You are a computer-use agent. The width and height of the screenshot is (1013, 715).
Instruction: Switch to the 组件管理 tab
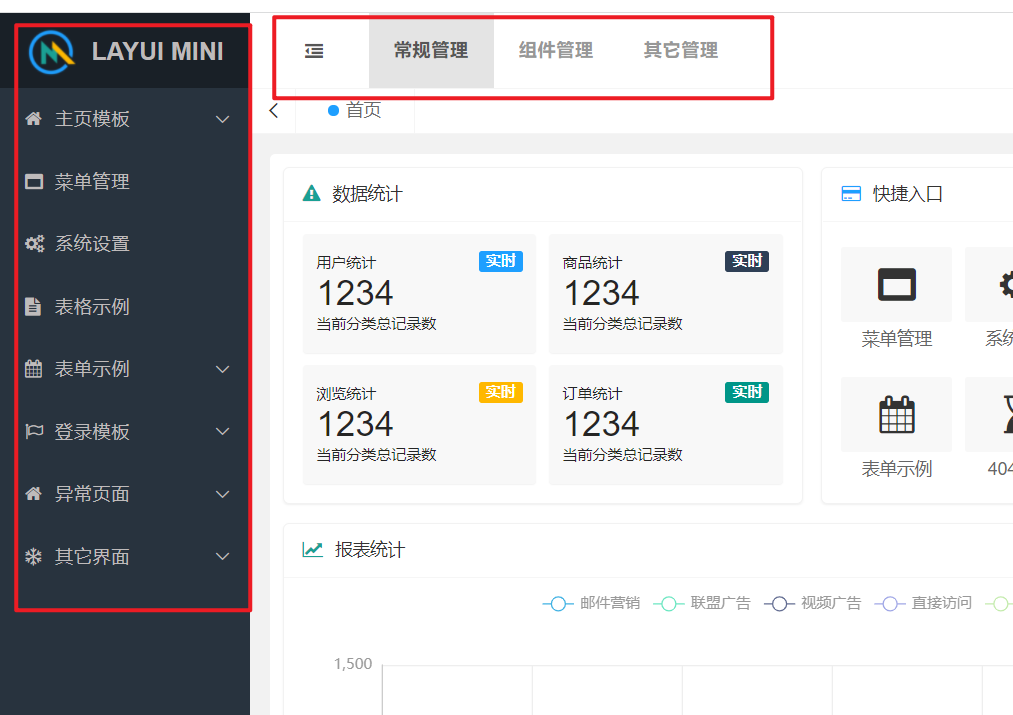point(555,49)
